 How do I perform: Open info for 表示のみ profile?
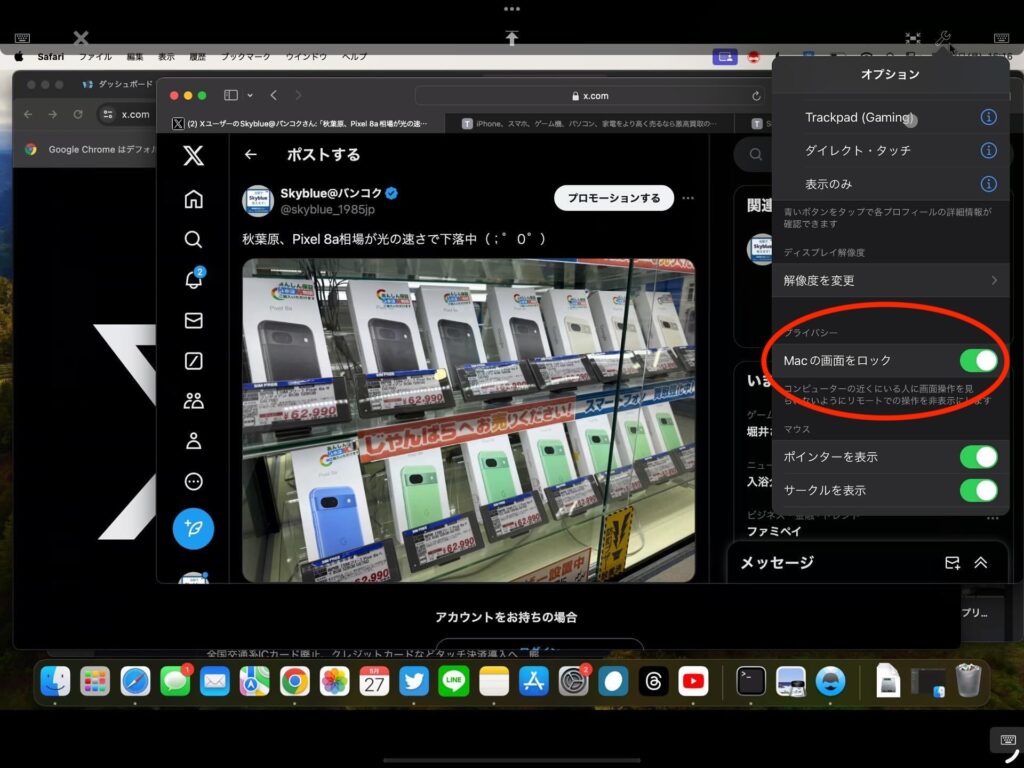tap(989, 184)
